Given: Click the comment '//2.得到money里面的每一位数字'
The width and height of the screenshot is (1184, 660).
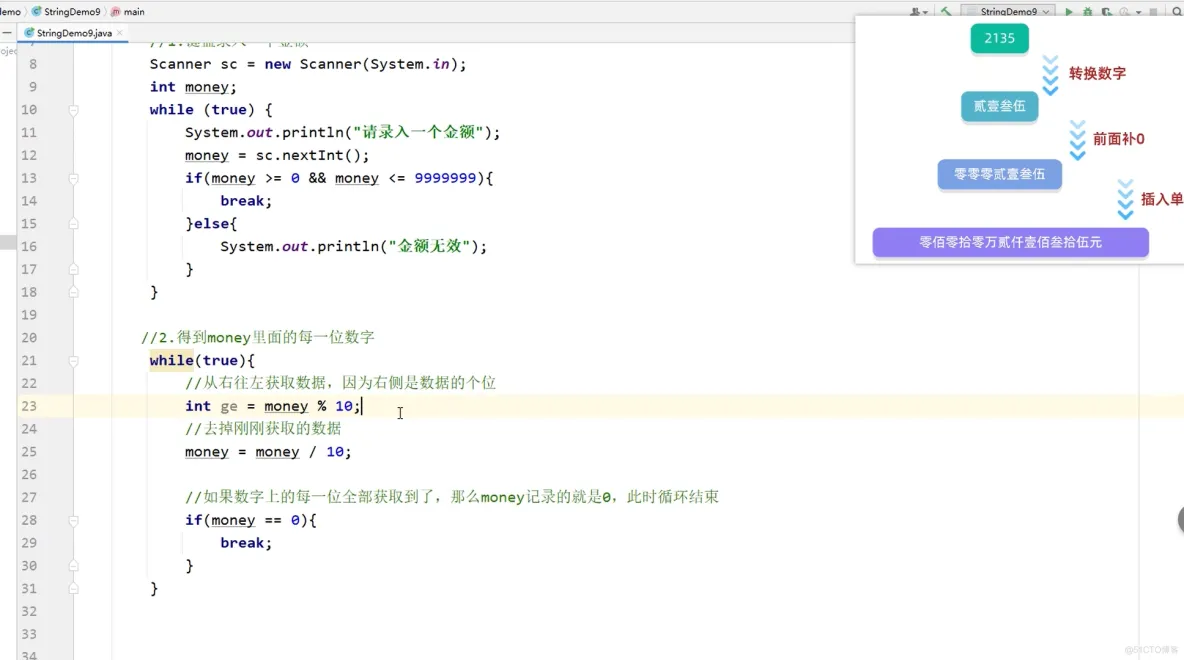Looking at the screenshot, I should 257,338.
